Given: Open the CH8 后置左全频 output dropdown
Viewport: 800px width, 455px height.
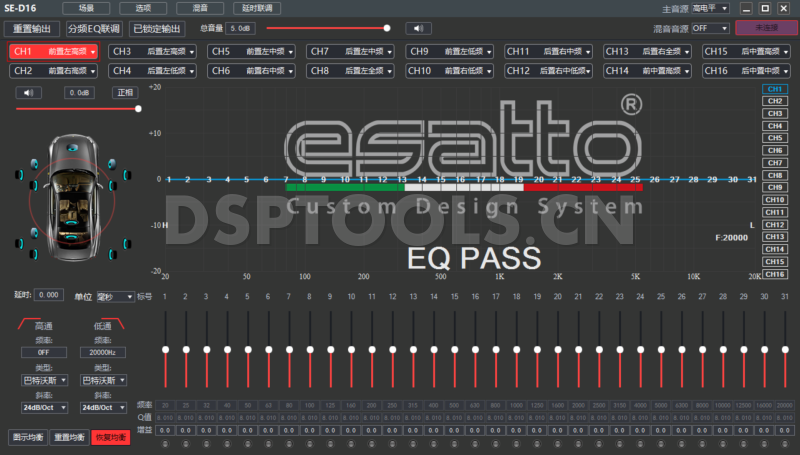Looking at the screenshot, I should 350,70.
